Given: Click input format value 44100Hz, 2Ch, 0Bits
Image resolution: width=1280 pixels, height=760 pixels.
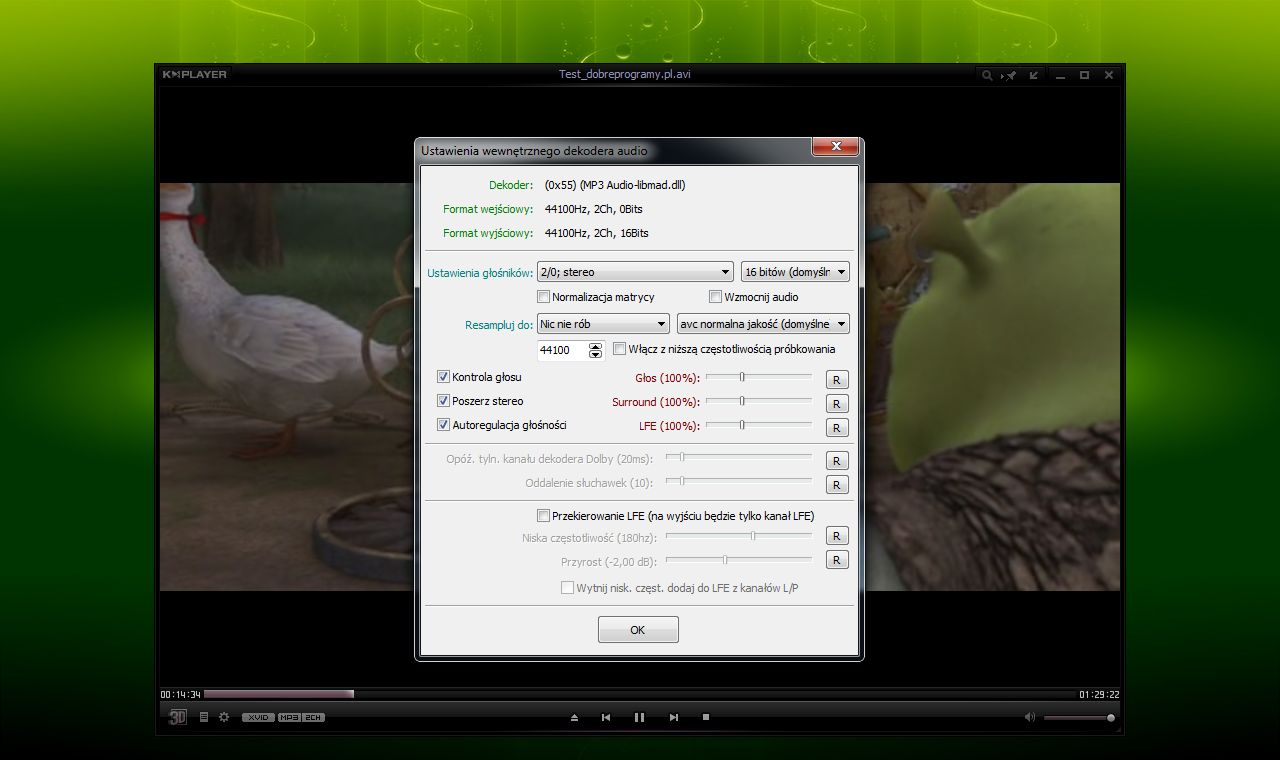Looking at the screenshot, I should 594,209.
